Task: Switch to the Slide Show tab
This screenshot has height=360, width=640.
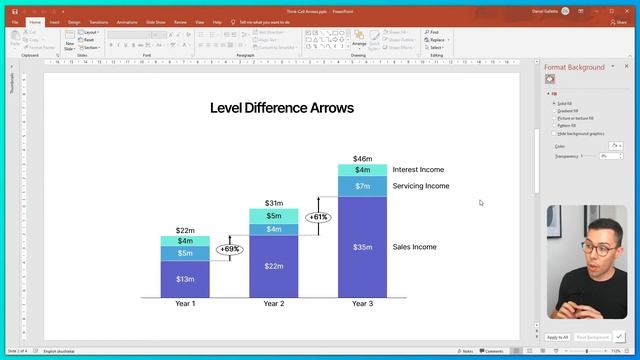Action: pyautogui.click(x=156, y=22)
